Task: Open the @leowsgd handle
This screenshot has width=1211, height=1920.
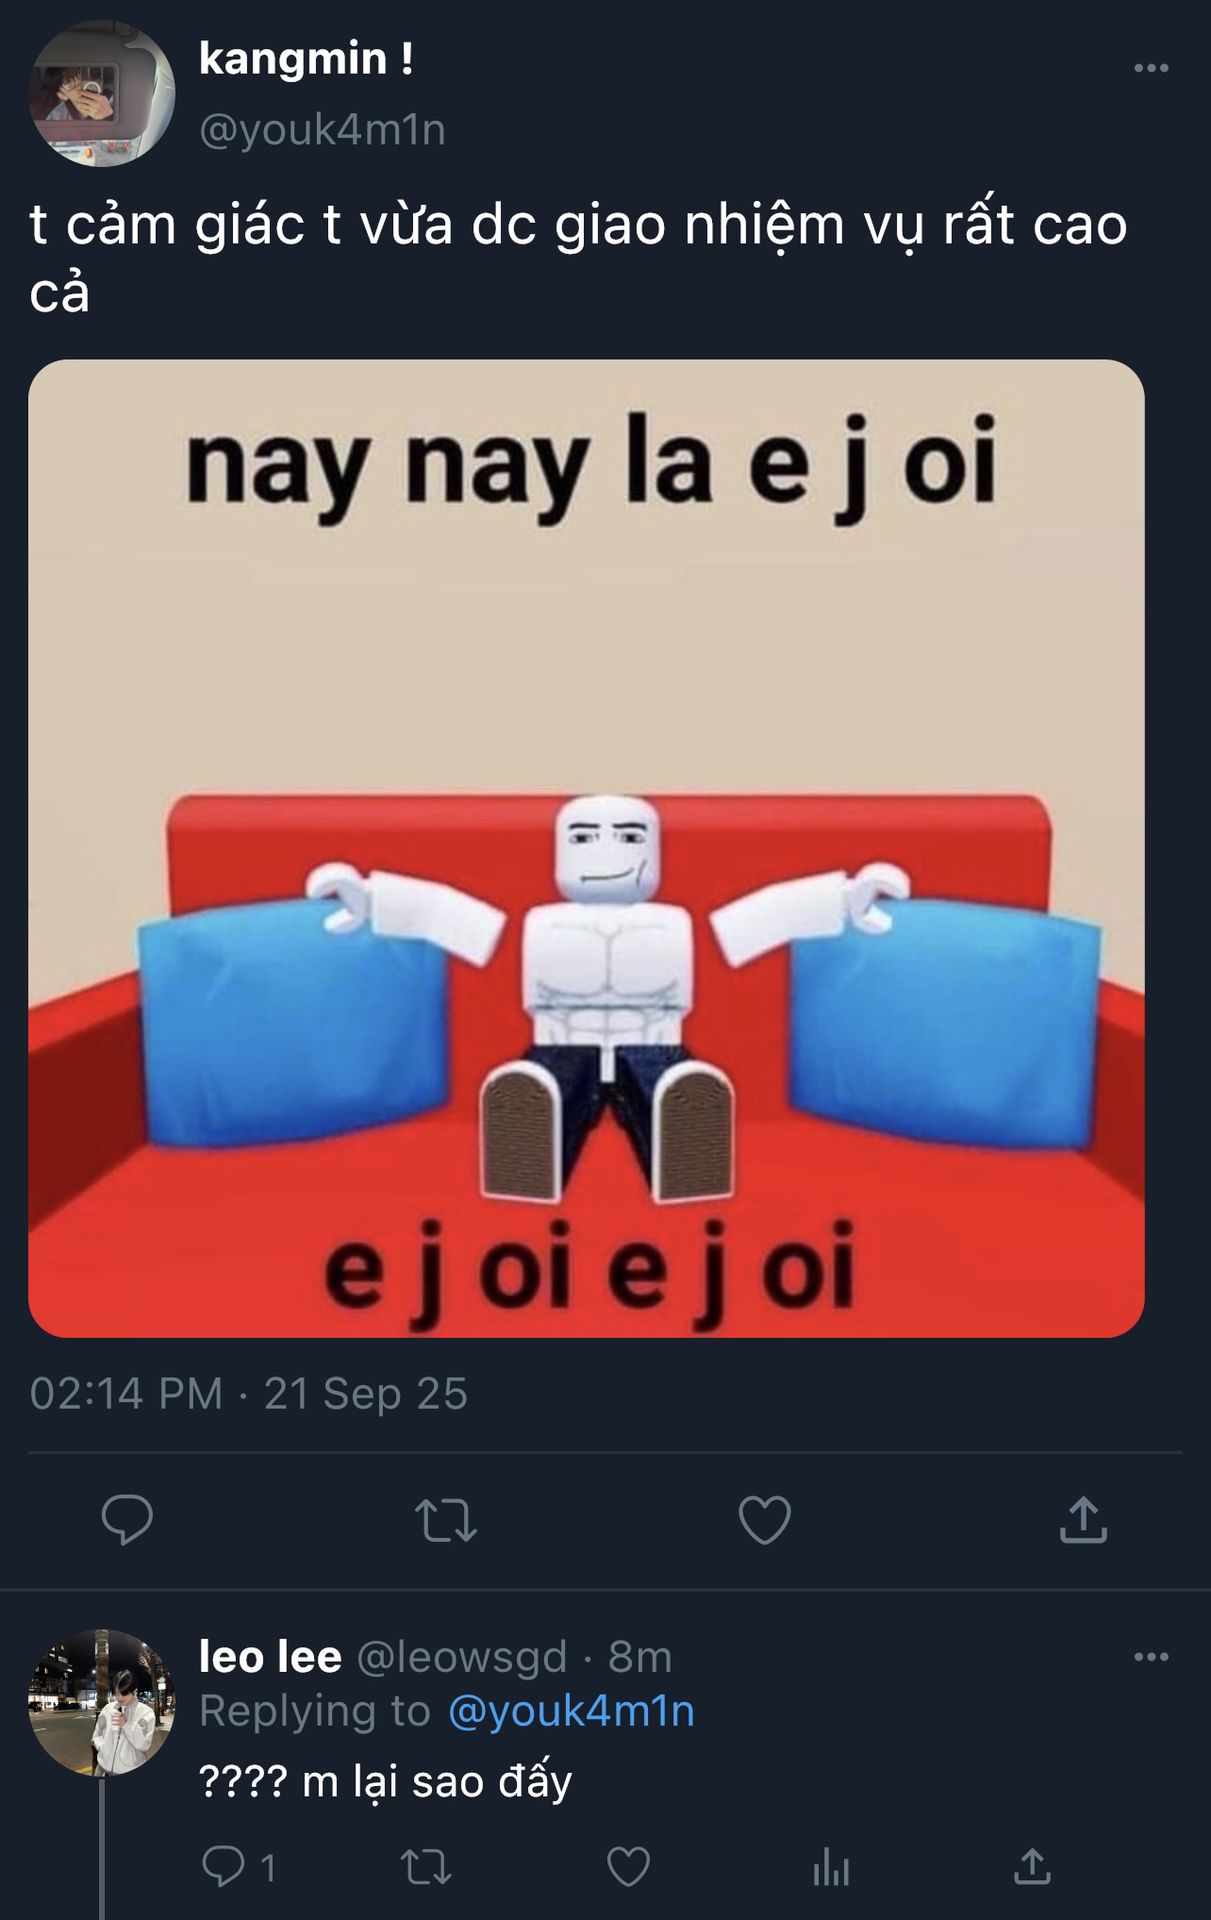Action: pos(462,1657)
